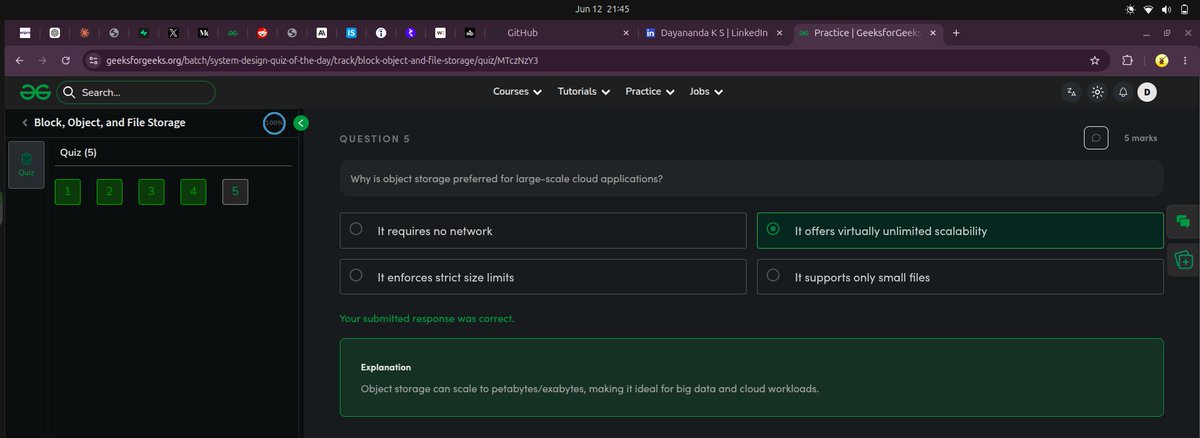
Task: Select 'It supports only small files' option
Action: 960,277
